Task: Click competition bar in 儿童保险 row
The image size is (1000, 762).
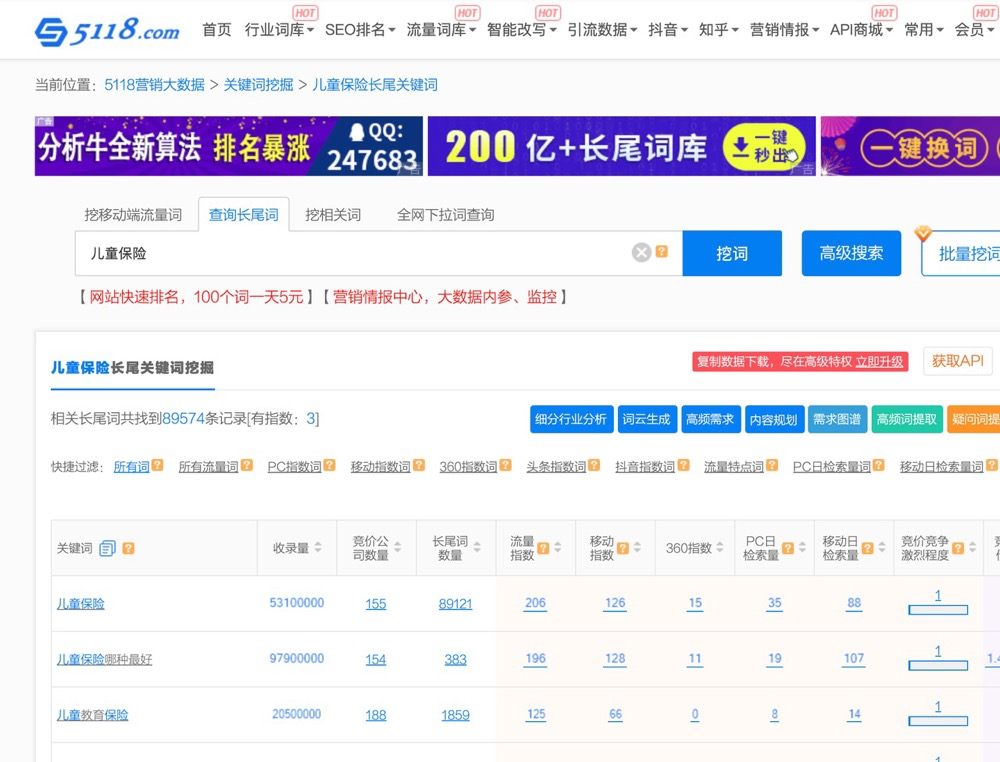Action: (938, 610)
